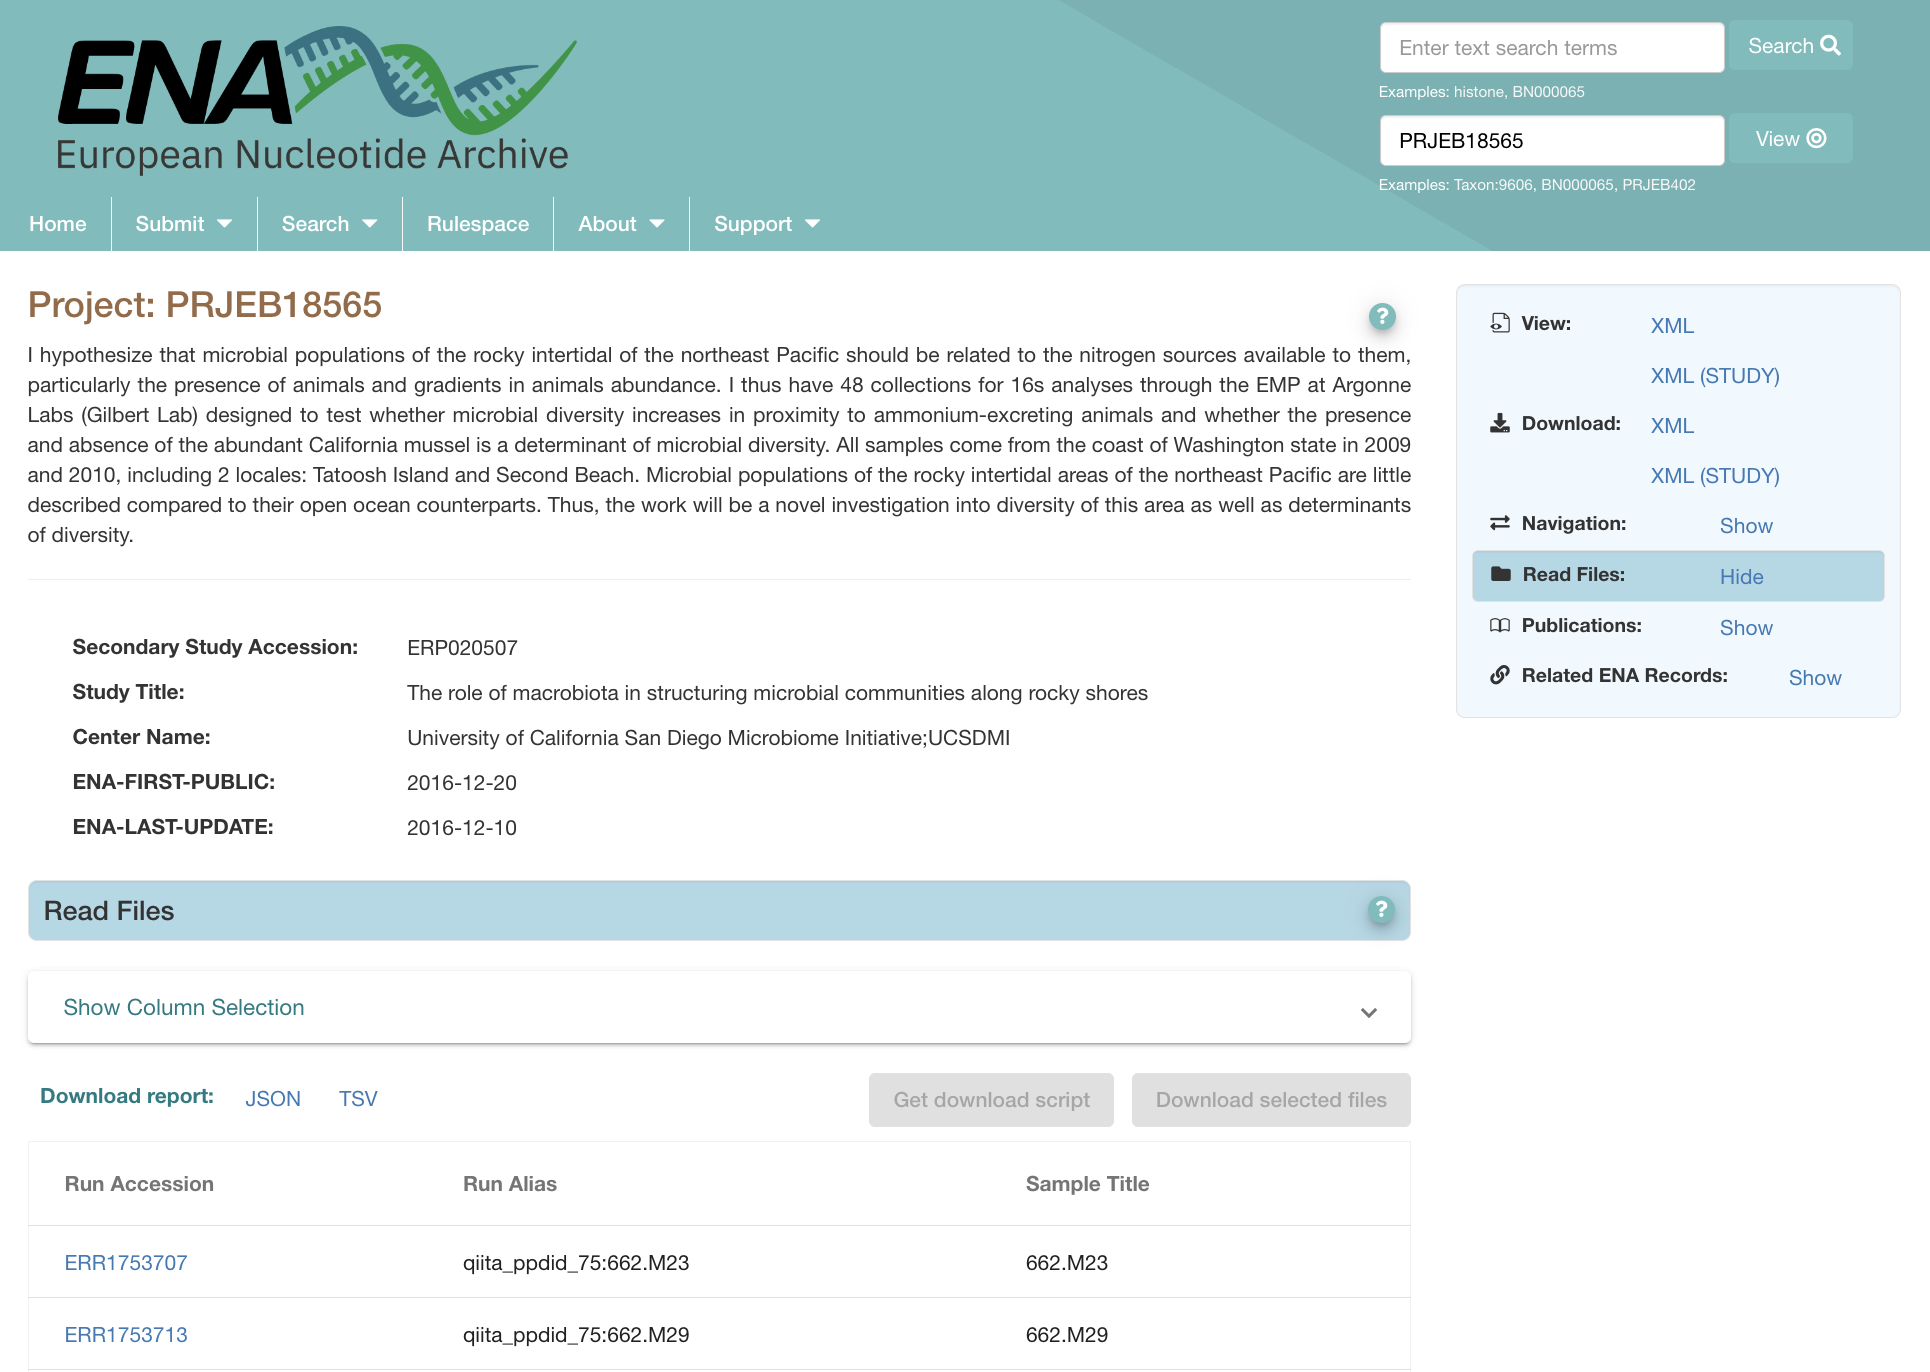Open run accession ERR1753707 link
1930x1372 pixels.
126,1263
